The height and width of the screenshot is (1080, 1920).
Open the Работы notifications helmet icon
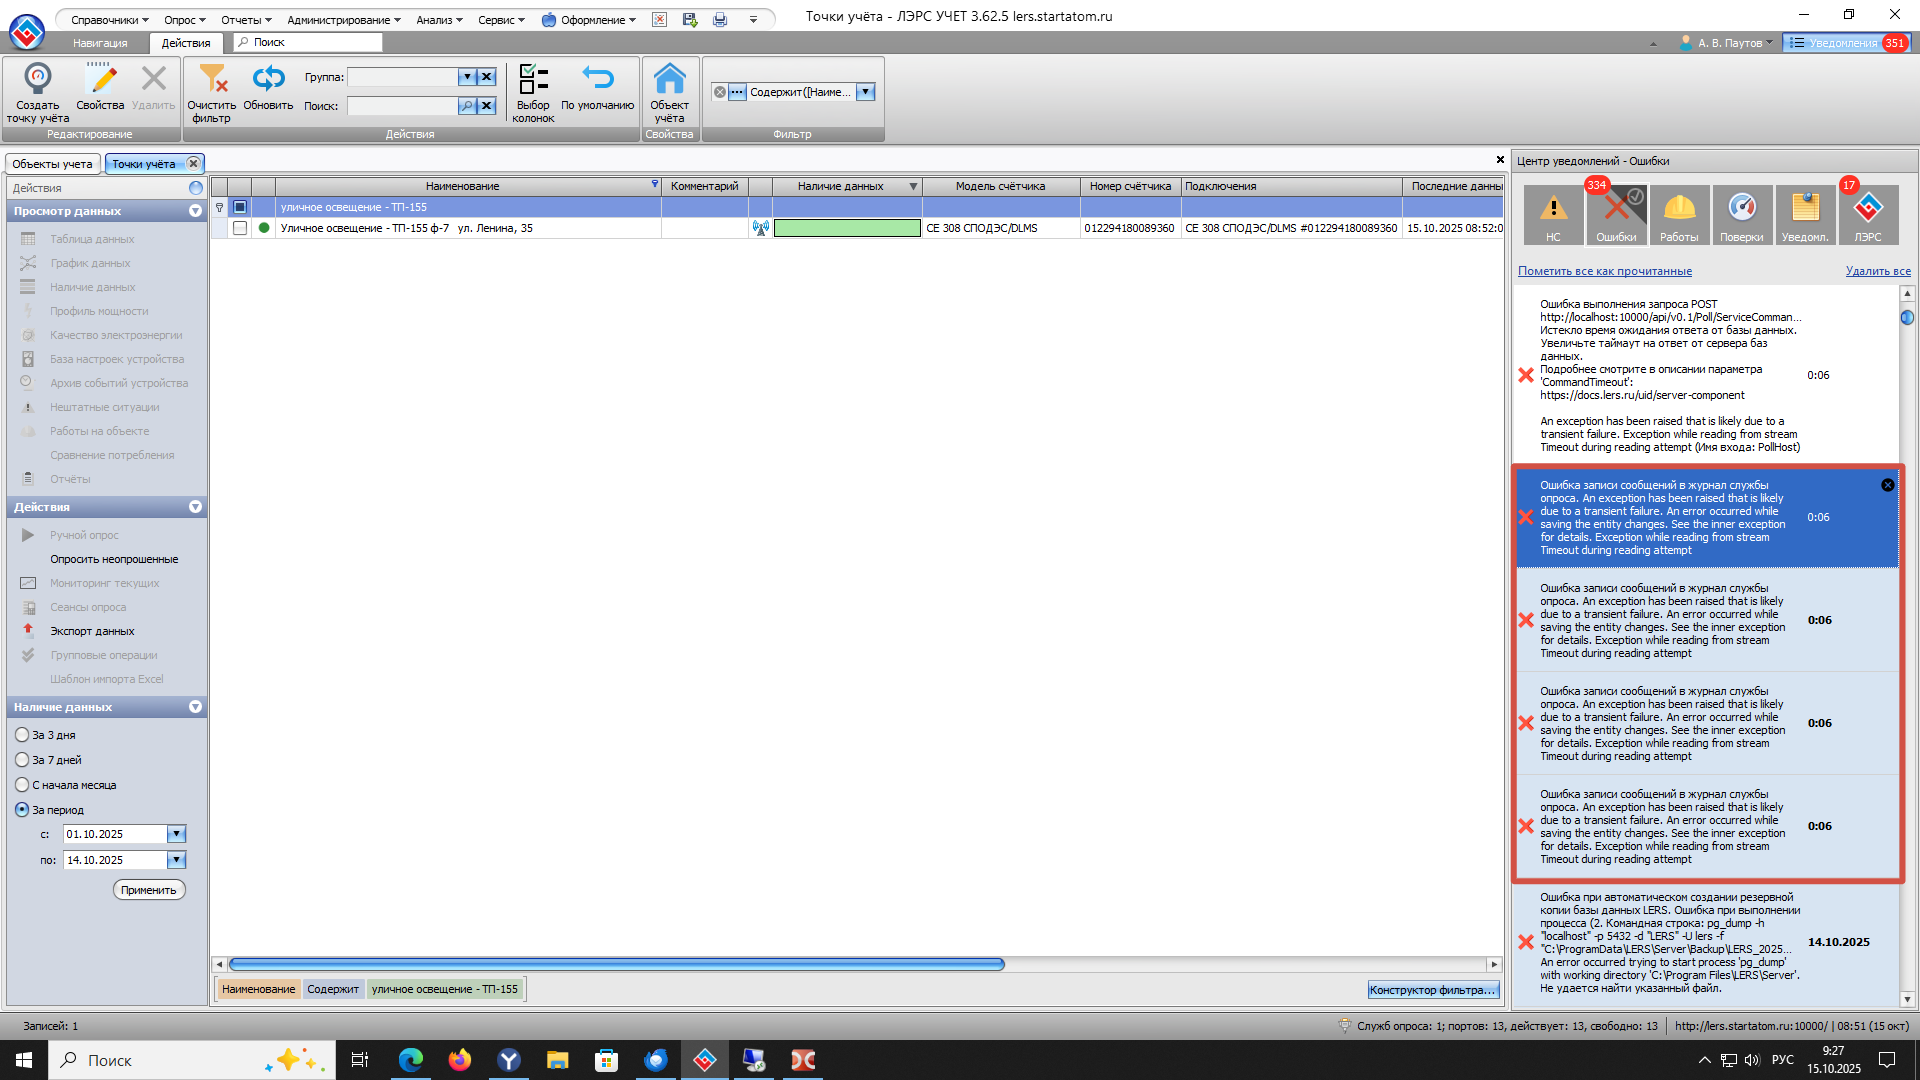[1679, 213]
